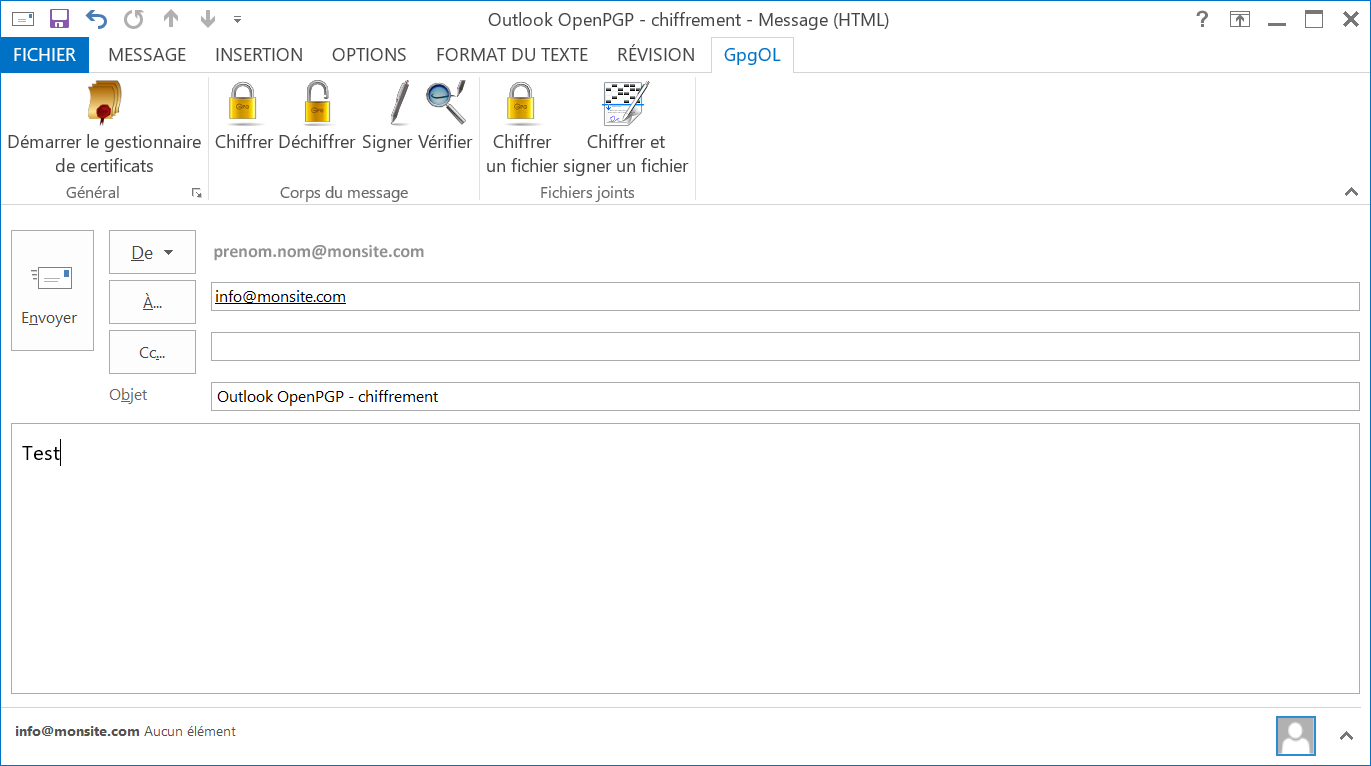Open help with the question mark icon
Image resolution: width=1371 pixels, height=766 pixels.
tap(1203, 19)
